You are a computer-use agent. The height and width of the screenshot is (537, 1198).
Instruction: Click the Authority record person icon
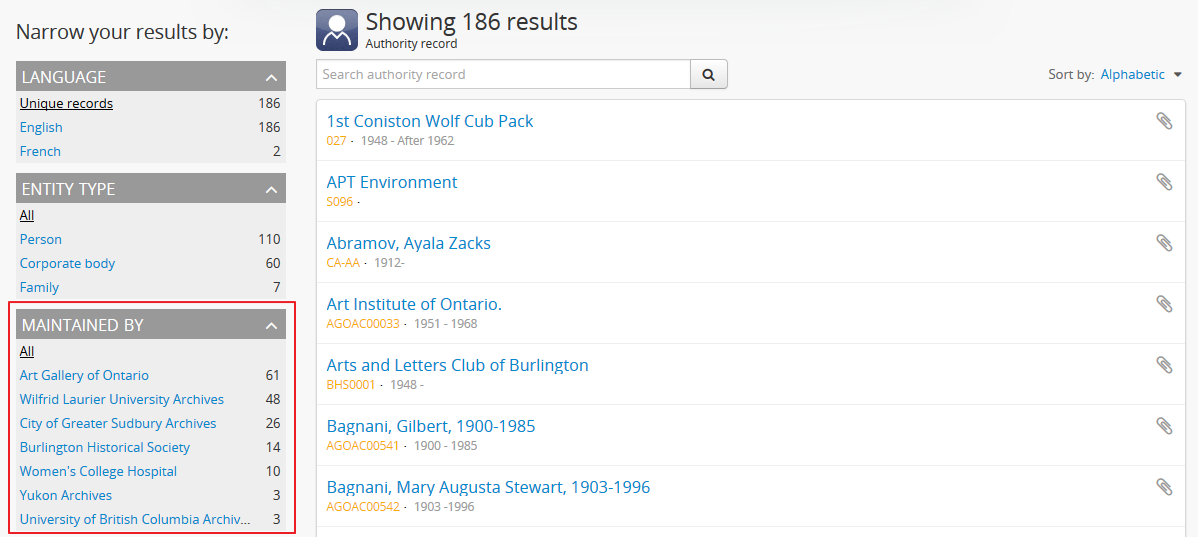click(336, 30)
